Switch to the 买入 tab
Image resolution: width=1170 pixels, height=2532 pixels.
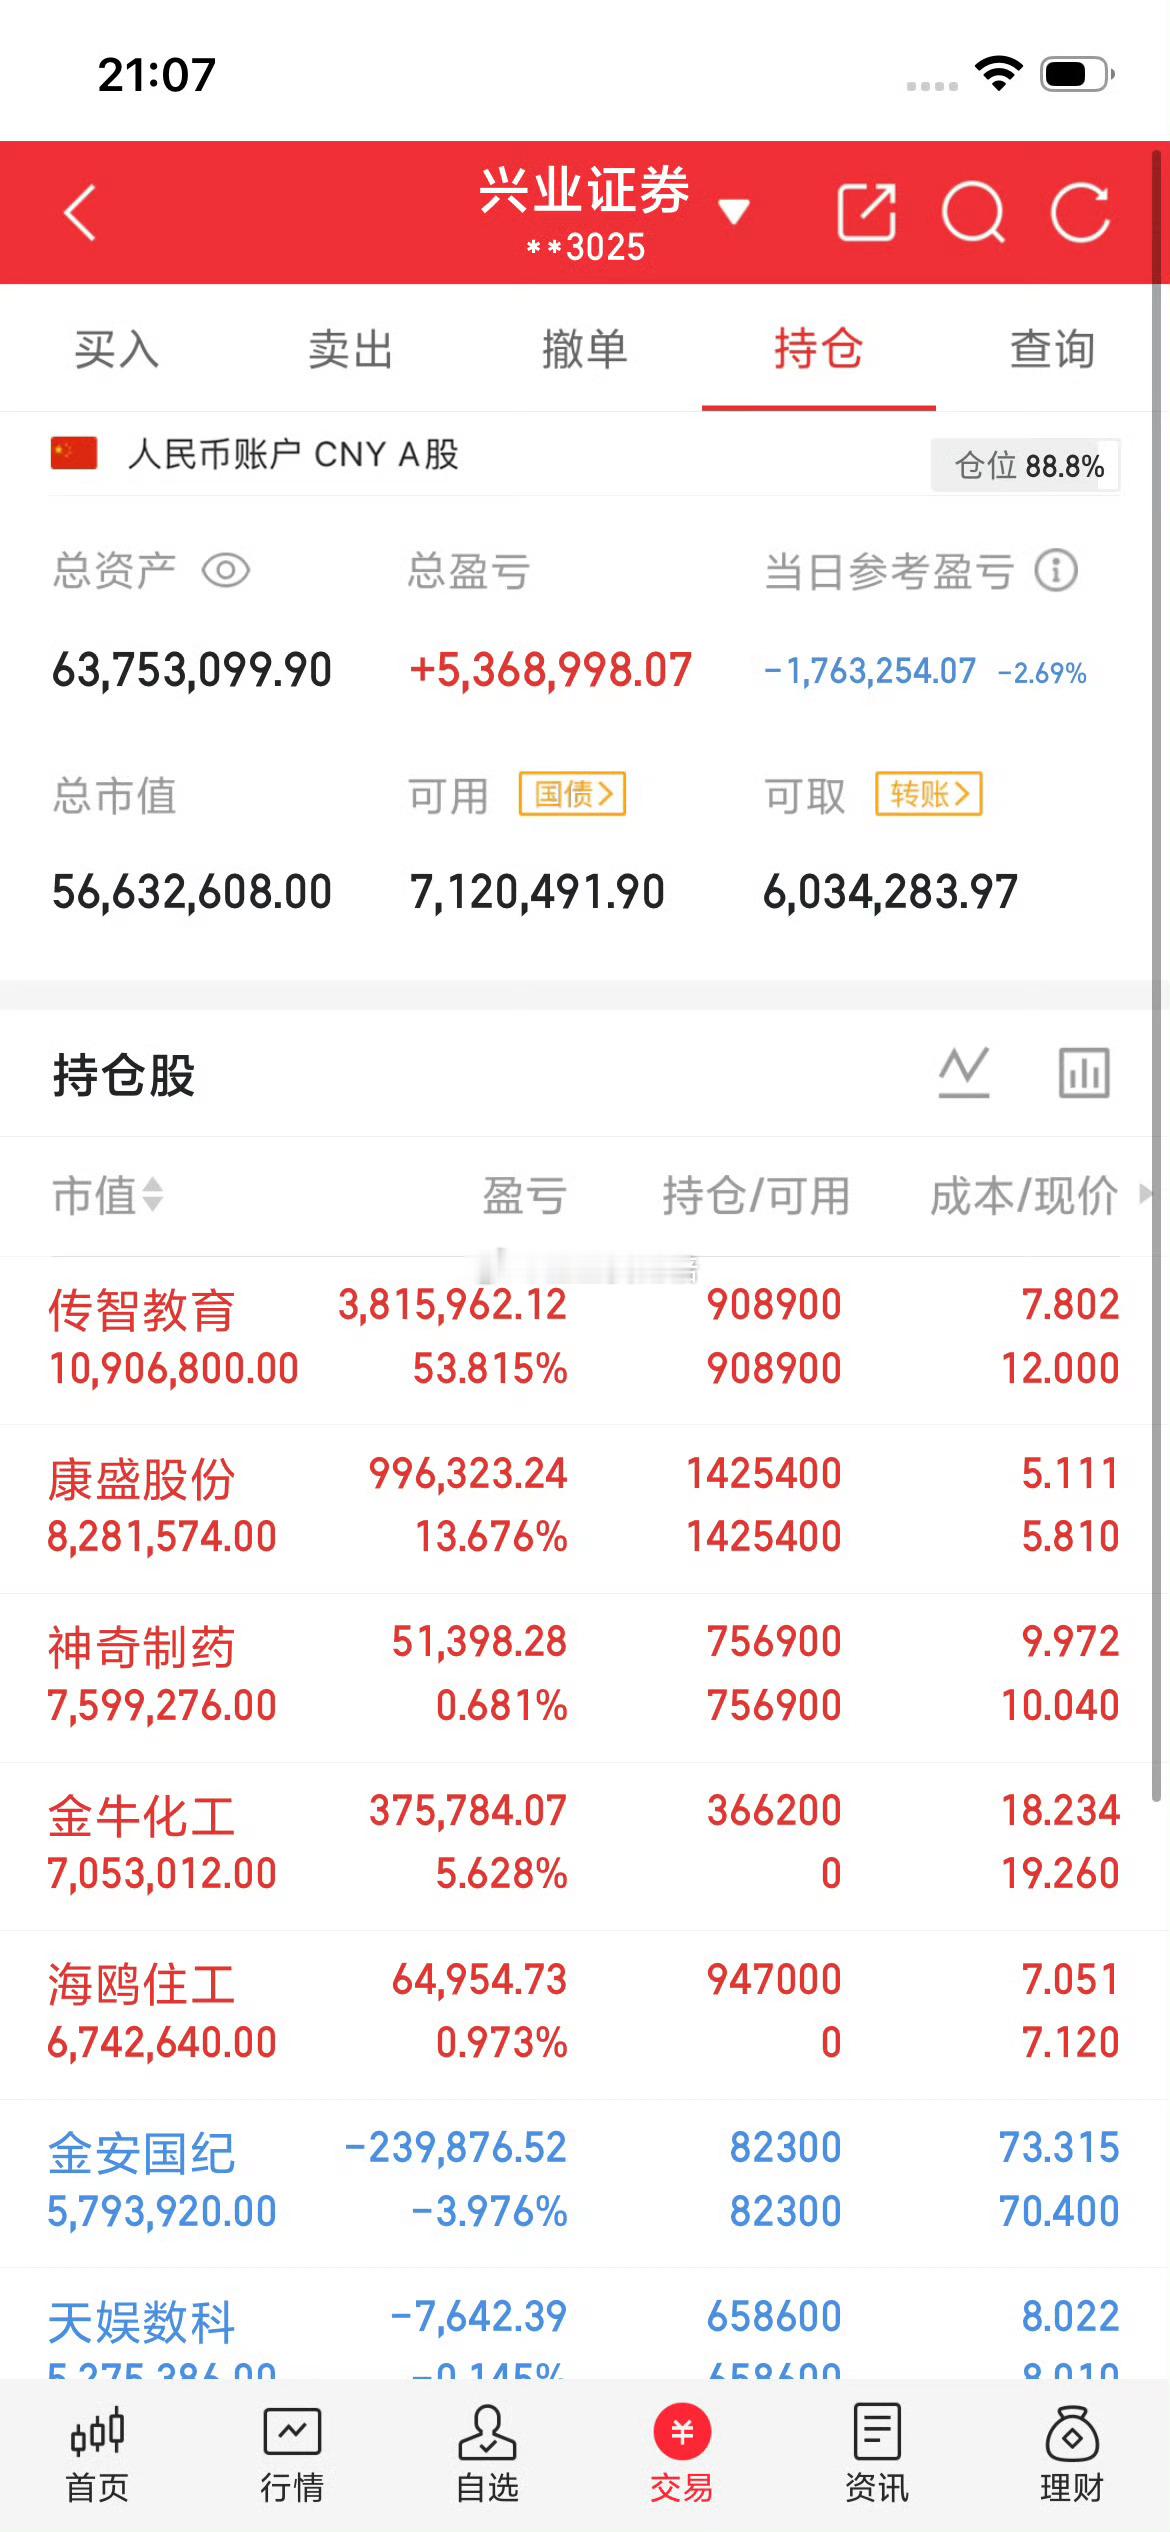[x=117, y=349]
